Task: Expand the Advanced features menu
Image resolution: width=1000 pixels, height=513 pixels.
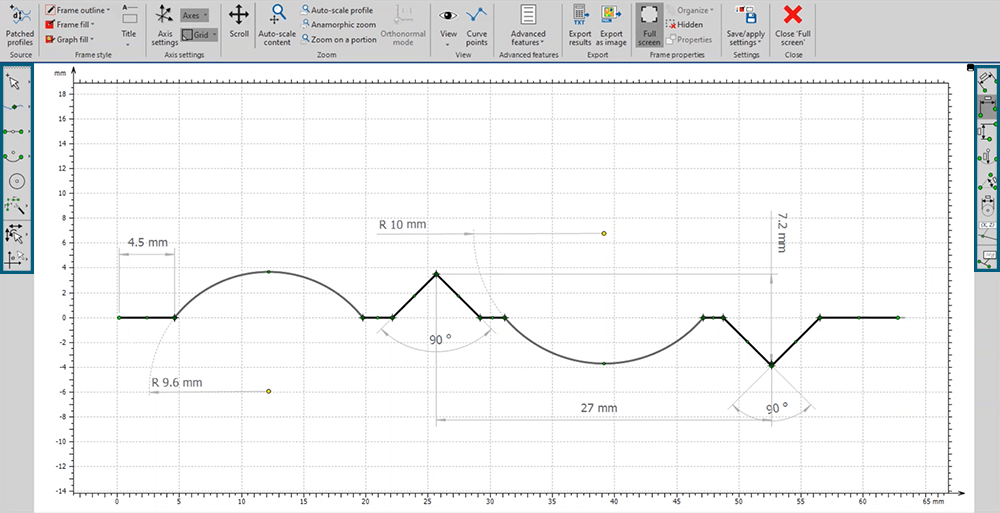Action: click(528, 26)
